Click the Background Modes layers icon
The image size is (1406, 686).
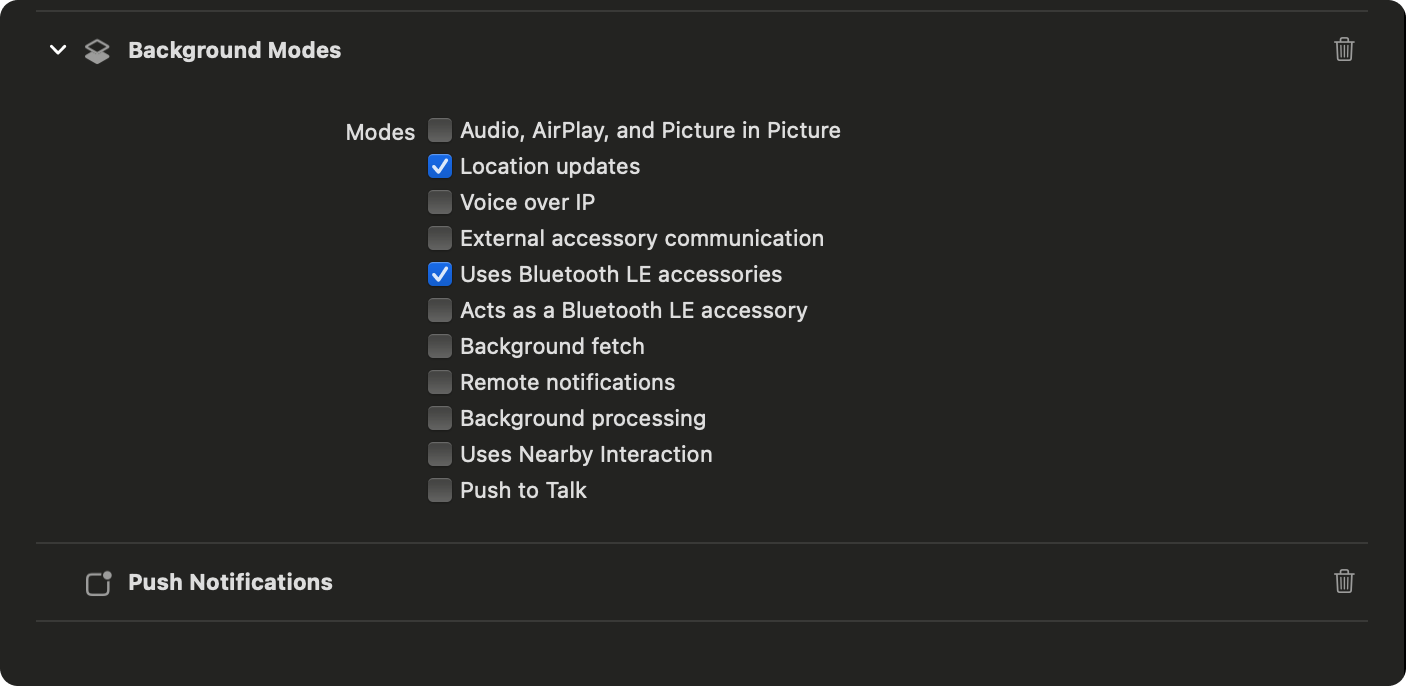tap(97, 51)
